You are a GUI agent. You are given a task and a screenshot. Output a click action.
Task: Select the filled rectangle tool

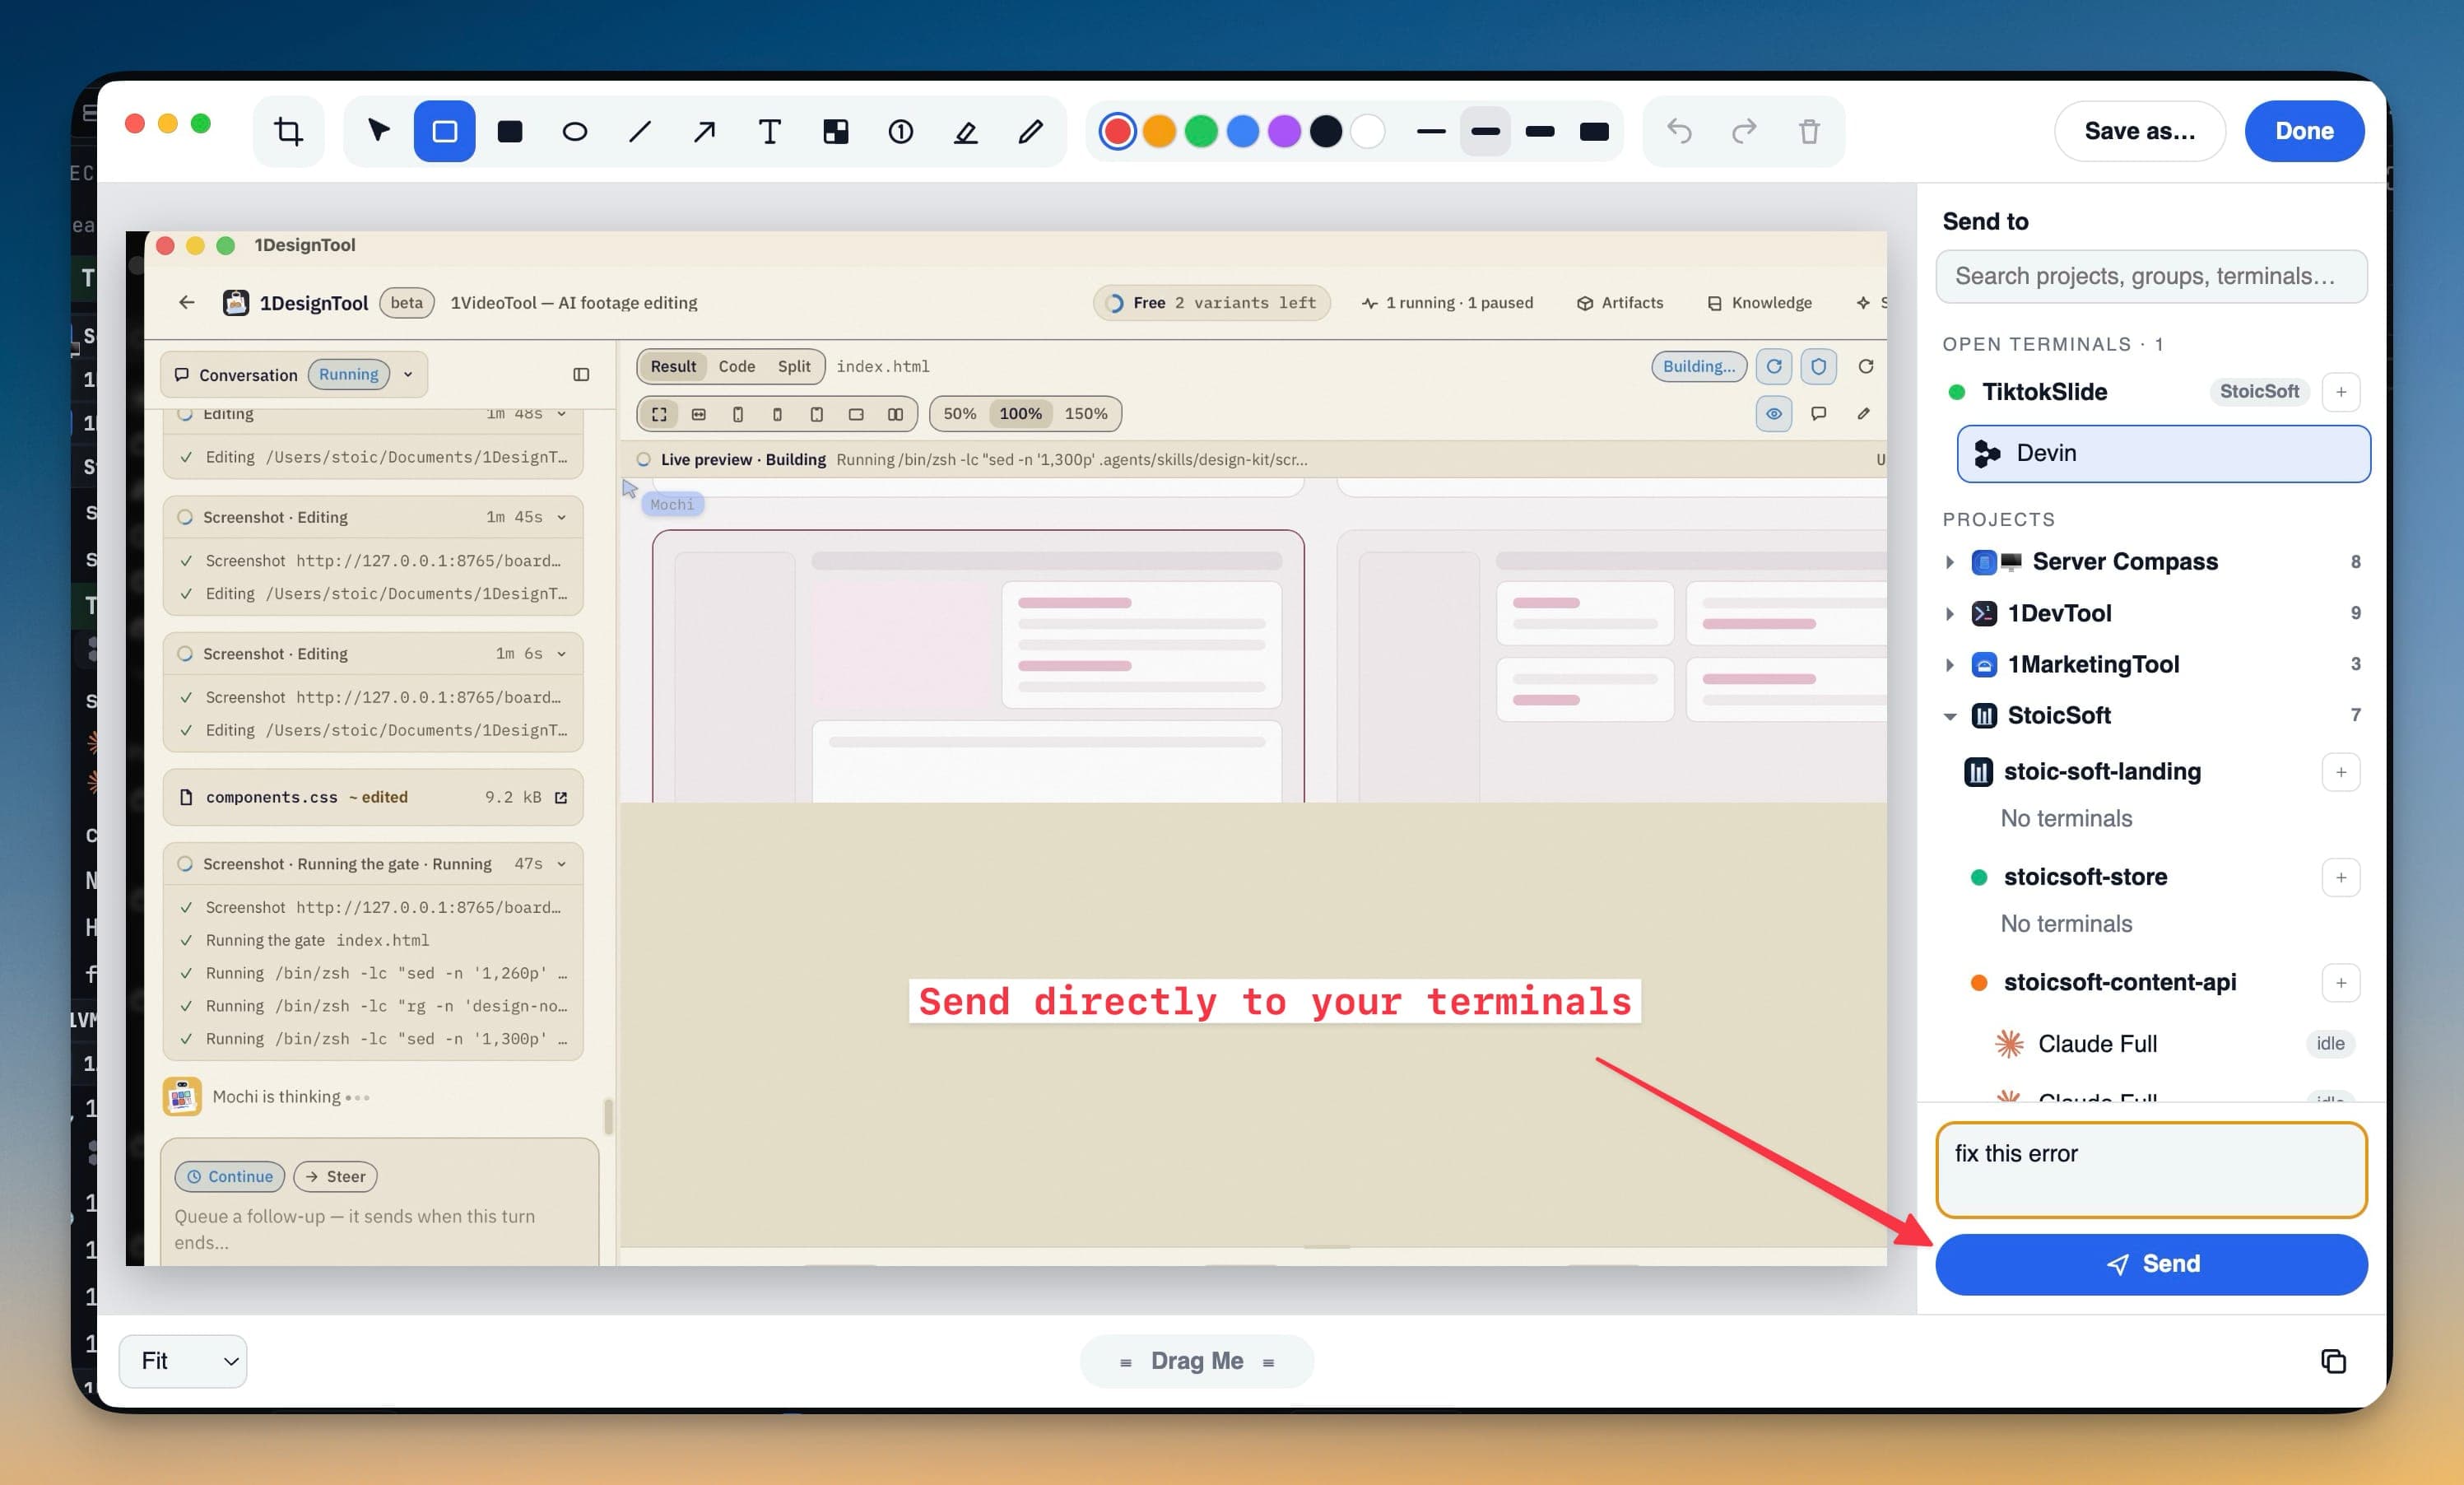(x=510, y=131)
